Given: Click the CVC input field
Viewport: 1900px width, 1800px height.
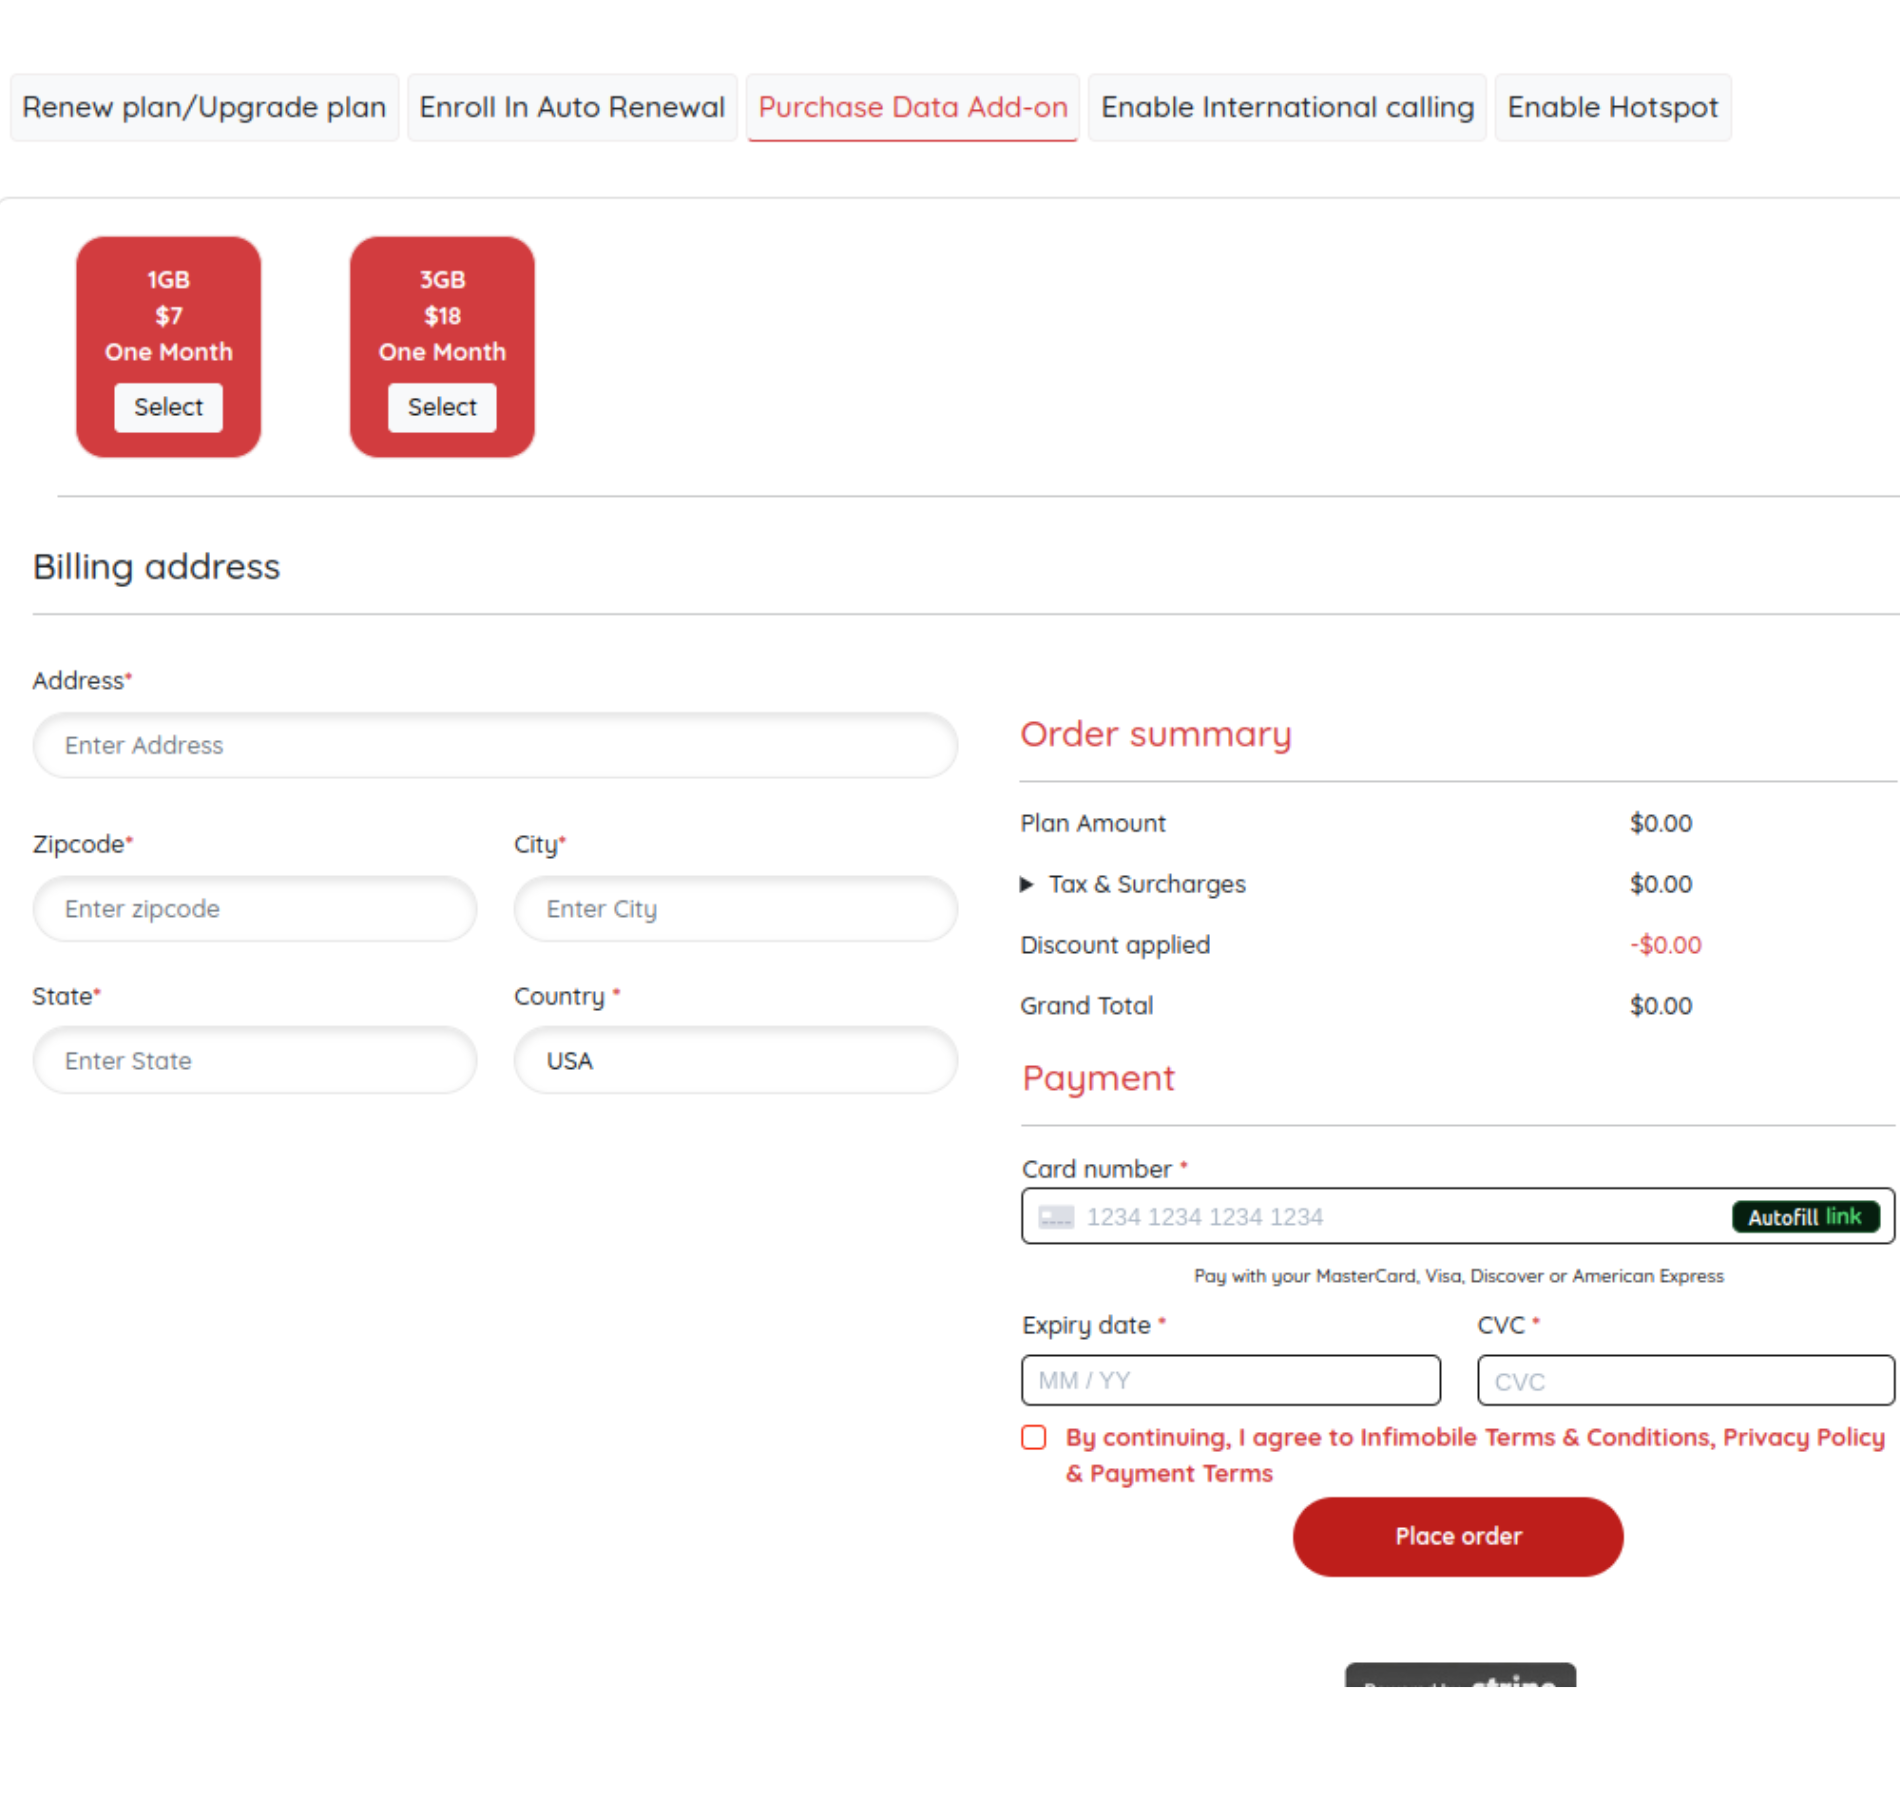Looking at the screenshot, I should [1685, 1381].
